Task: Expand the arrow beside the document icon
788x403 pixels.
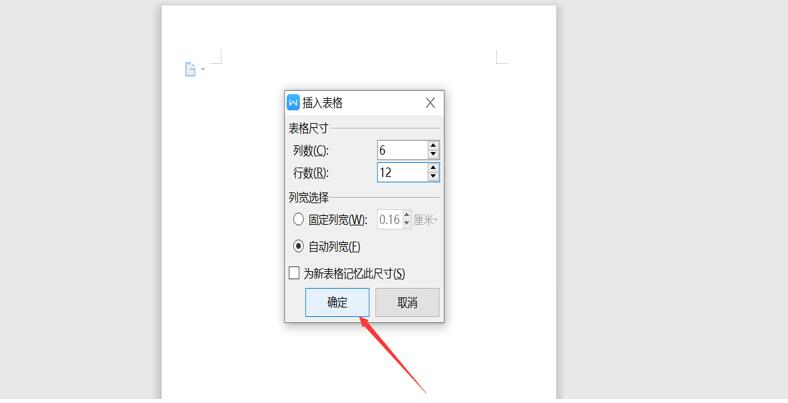Action: click(x=203, y=69)
